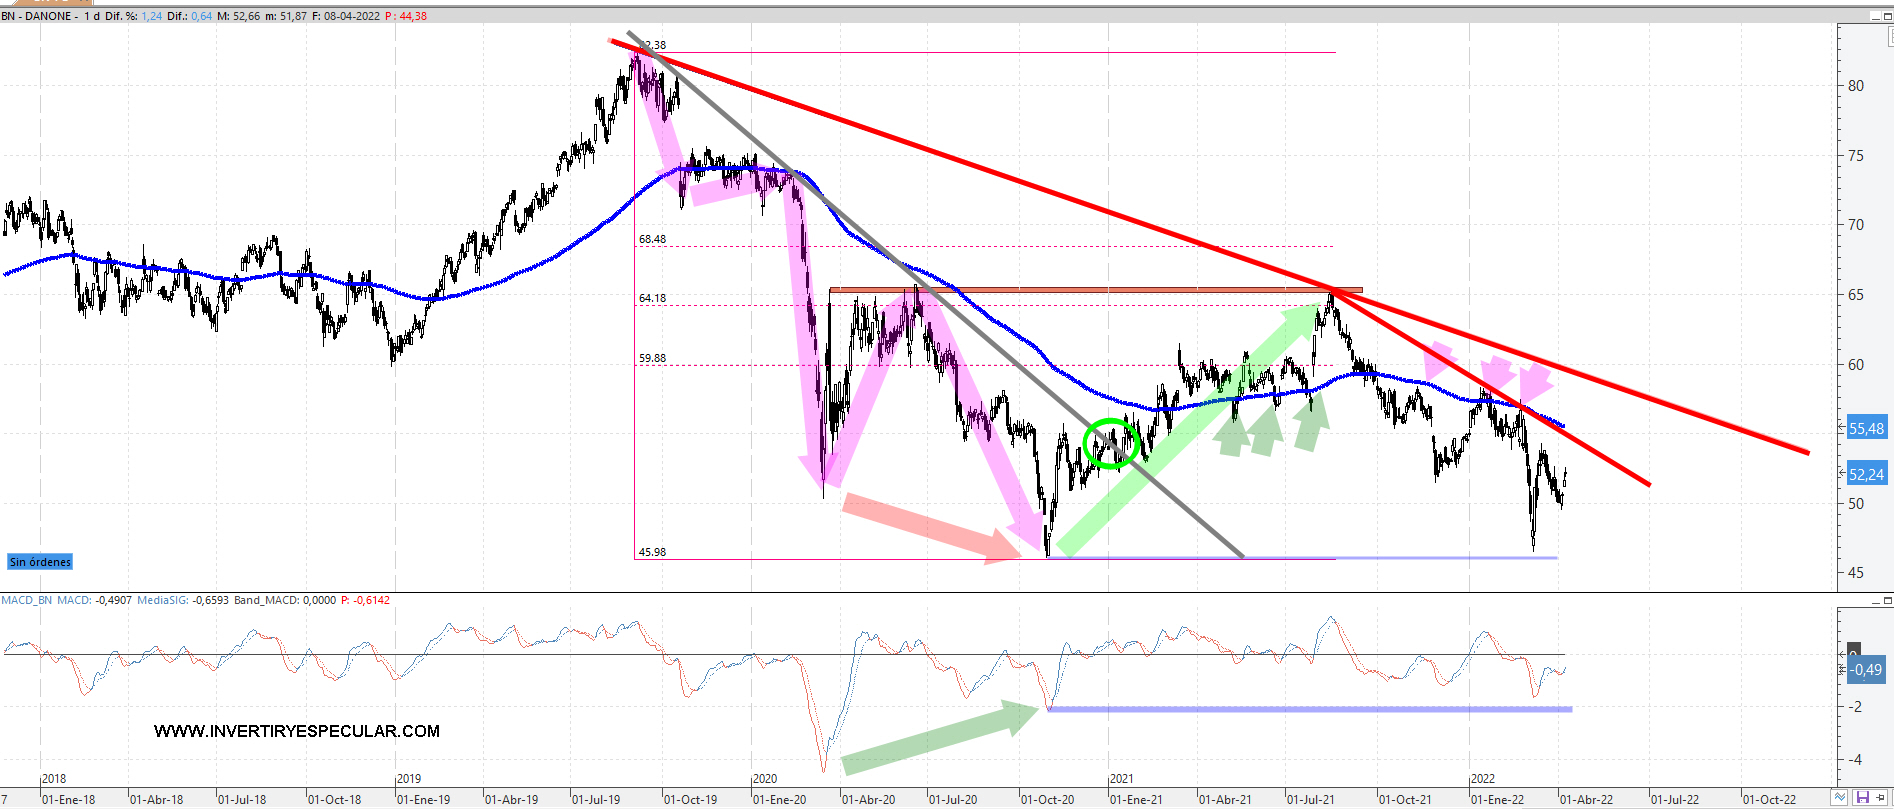Click the 'Sin órdenes' label
This screenshot has height=809, width=1894.
40,562
